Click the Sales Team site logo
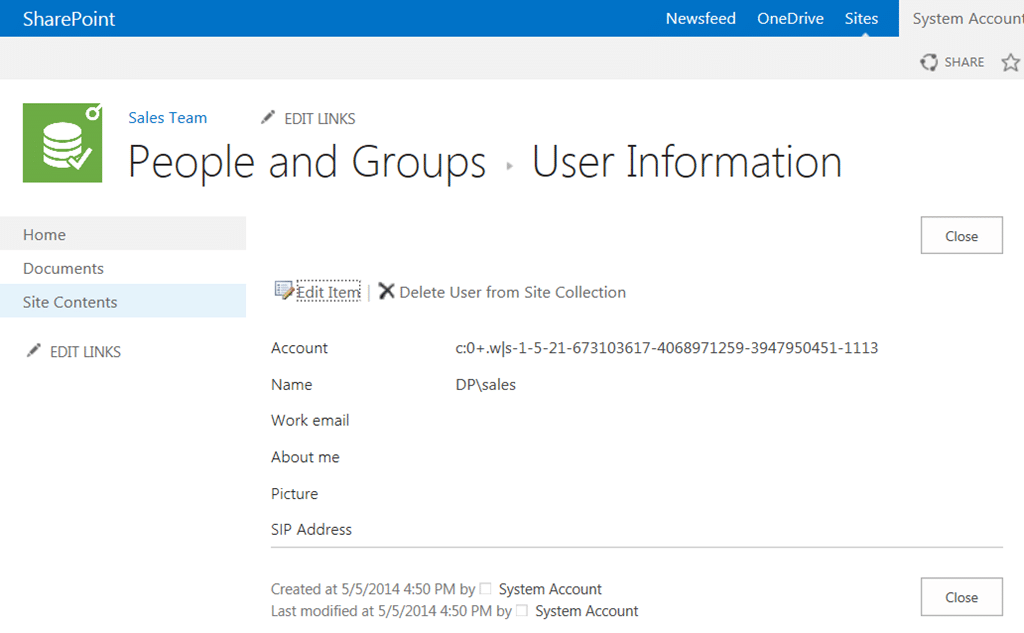The height and width of the screenshot is (633, 1024). [63, 142]
